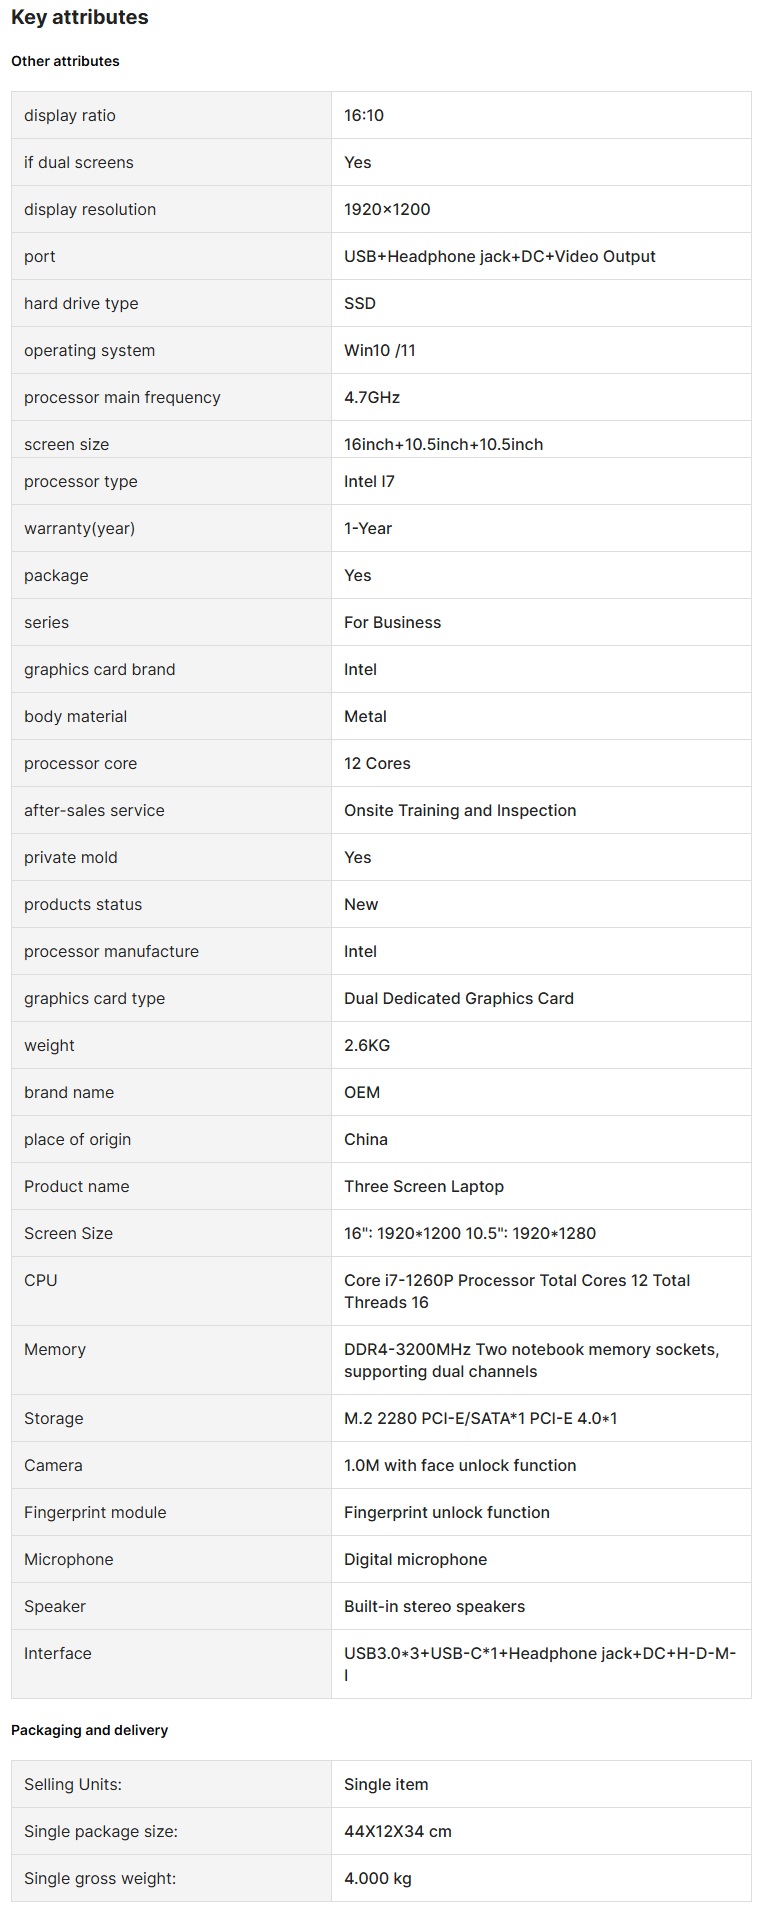Image resolution: width=762 pixels, height=1911 pixels.
Task: Select the processor main frequency 4.7GHz value
Action: tap(371, 397)
